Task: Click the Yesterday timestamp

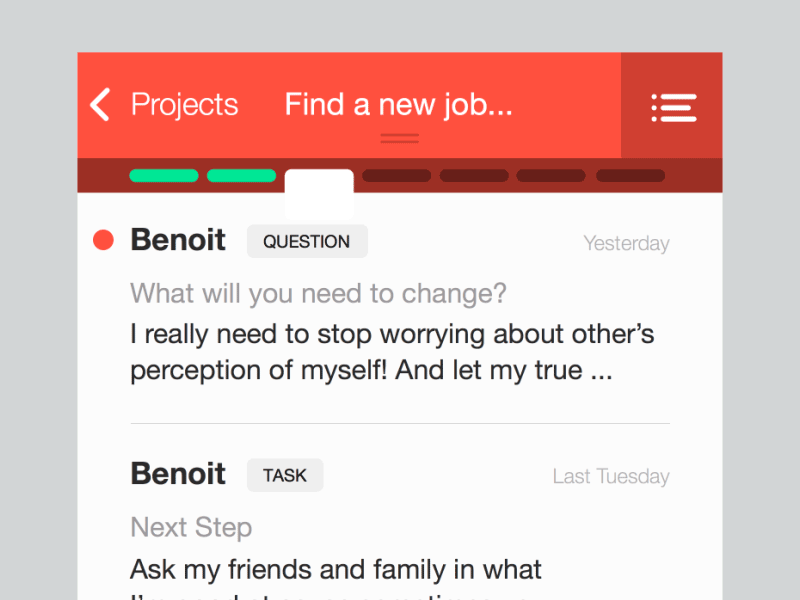Action: 627,243
